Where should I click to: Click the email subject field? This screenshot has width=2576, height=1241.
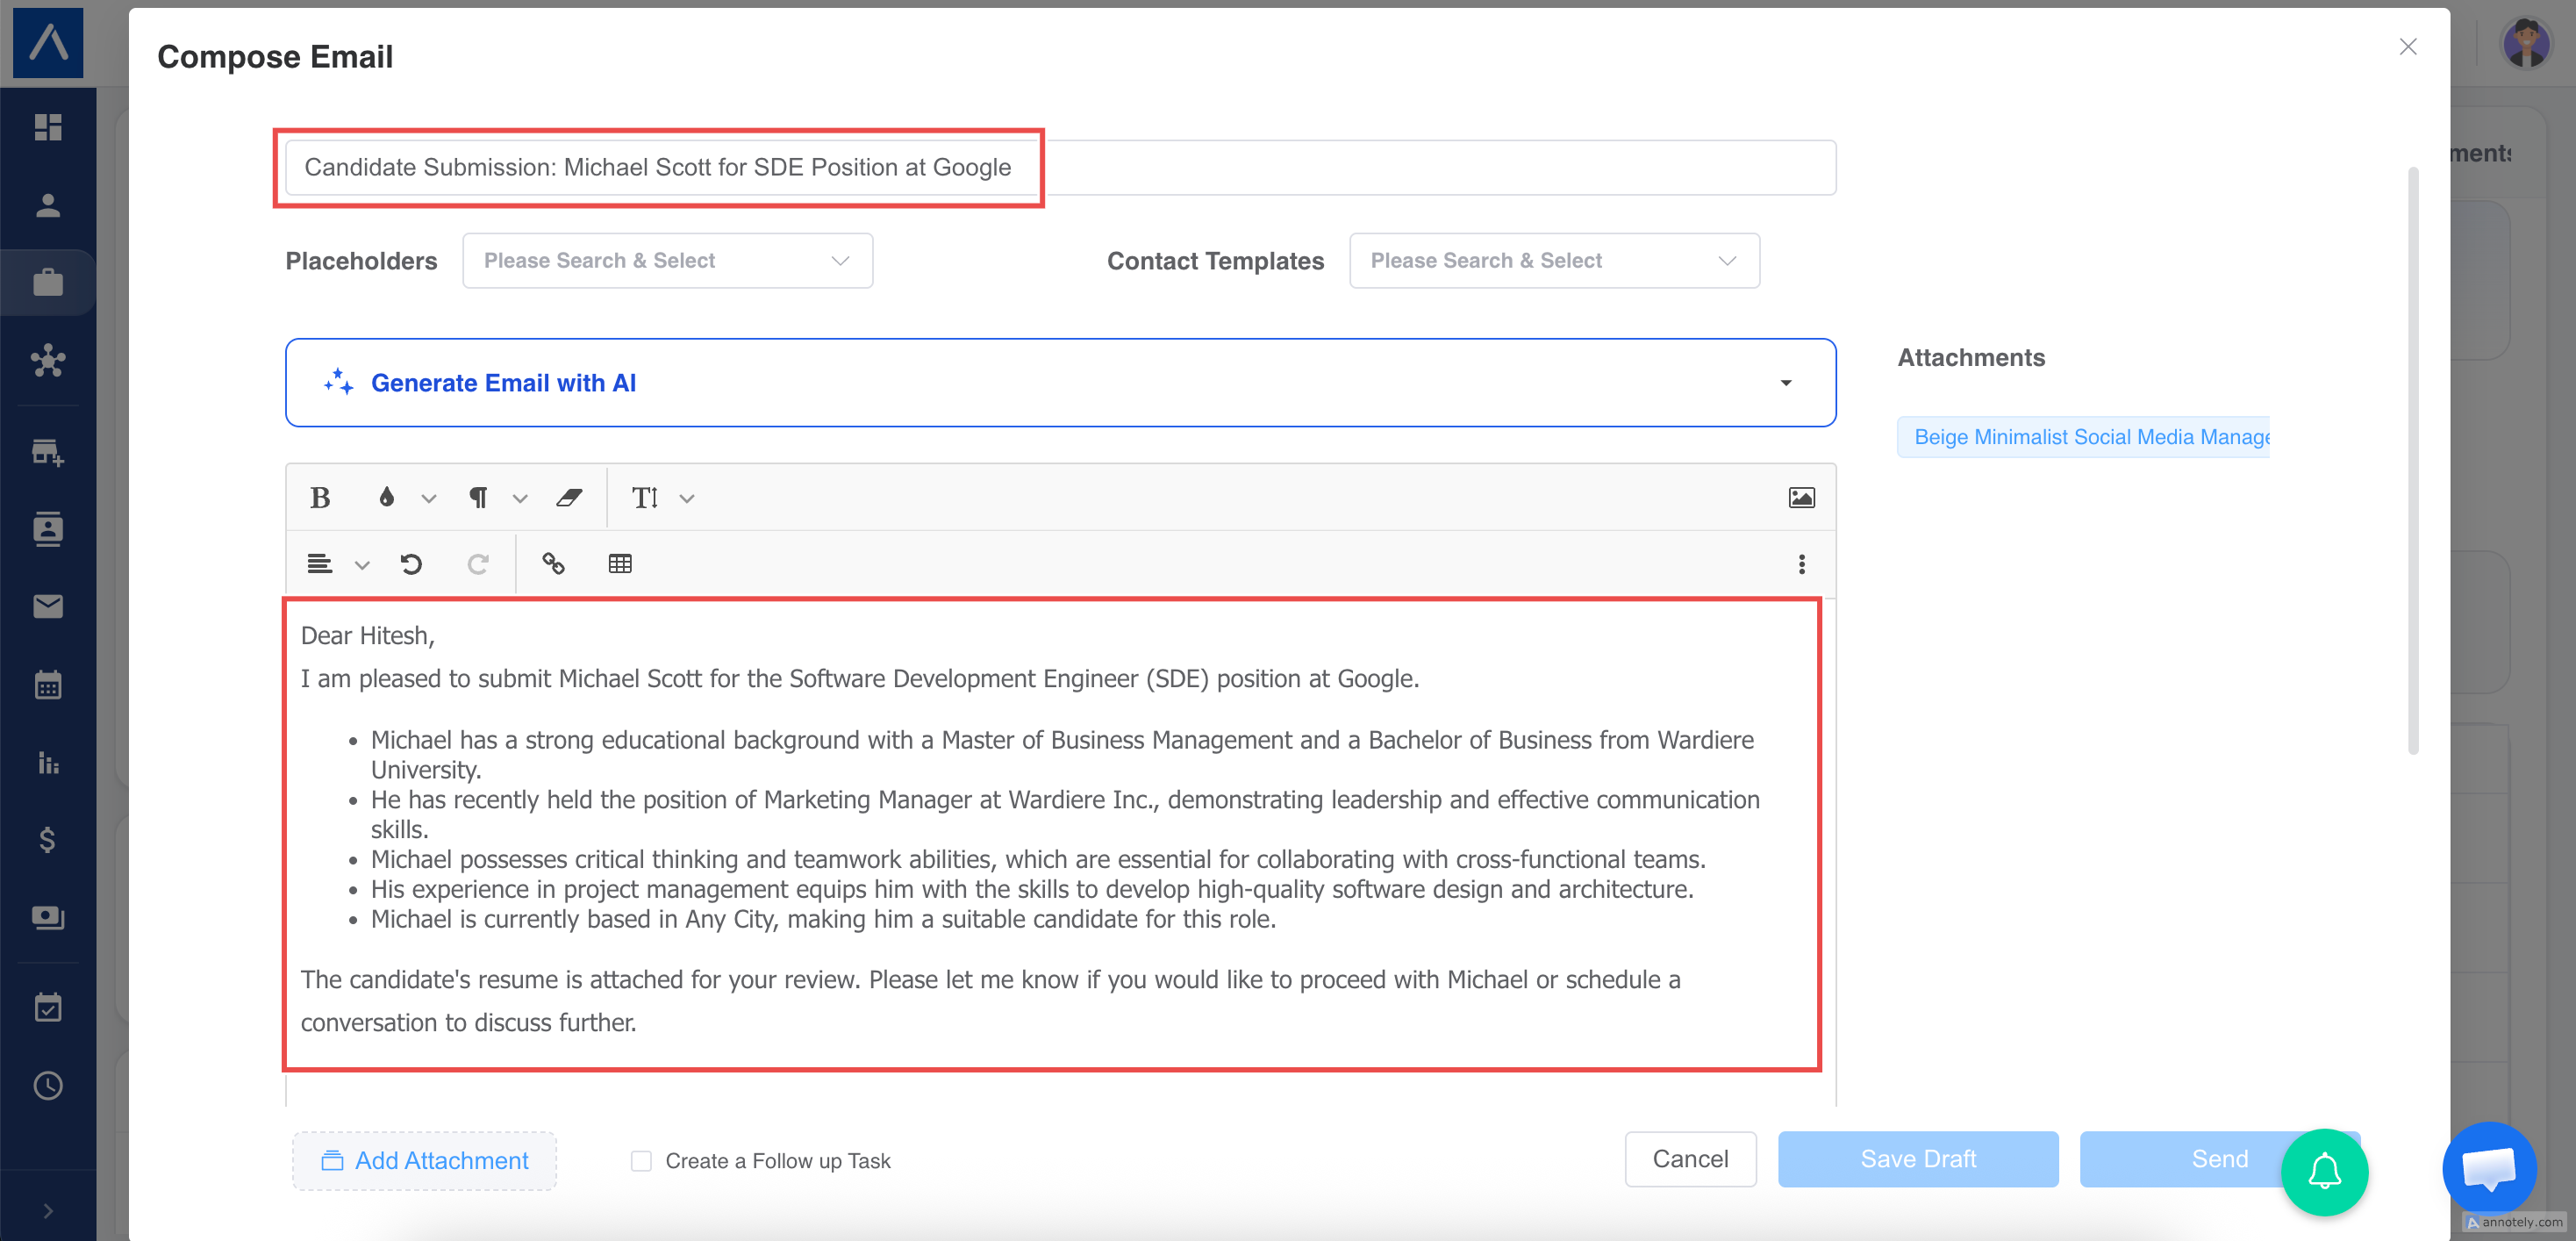pos(1060,168)
